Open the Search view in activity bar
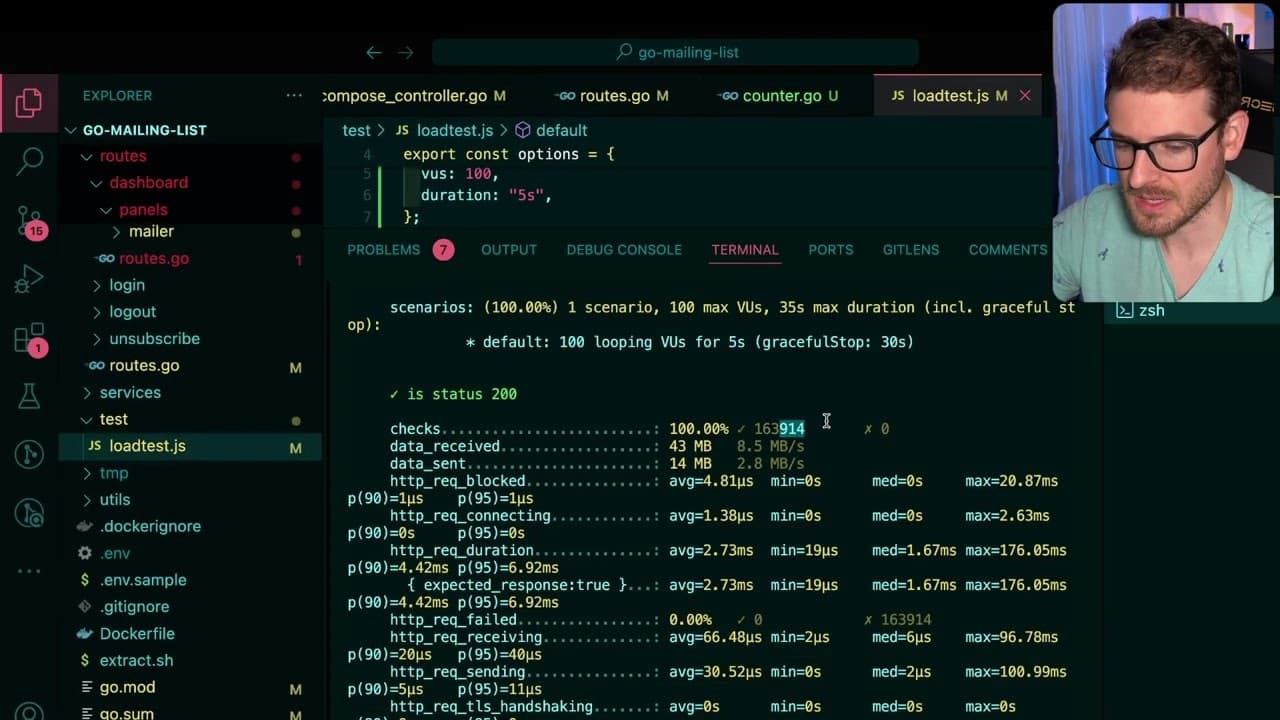Screen dimensions: 1280x720 (29, 160)
